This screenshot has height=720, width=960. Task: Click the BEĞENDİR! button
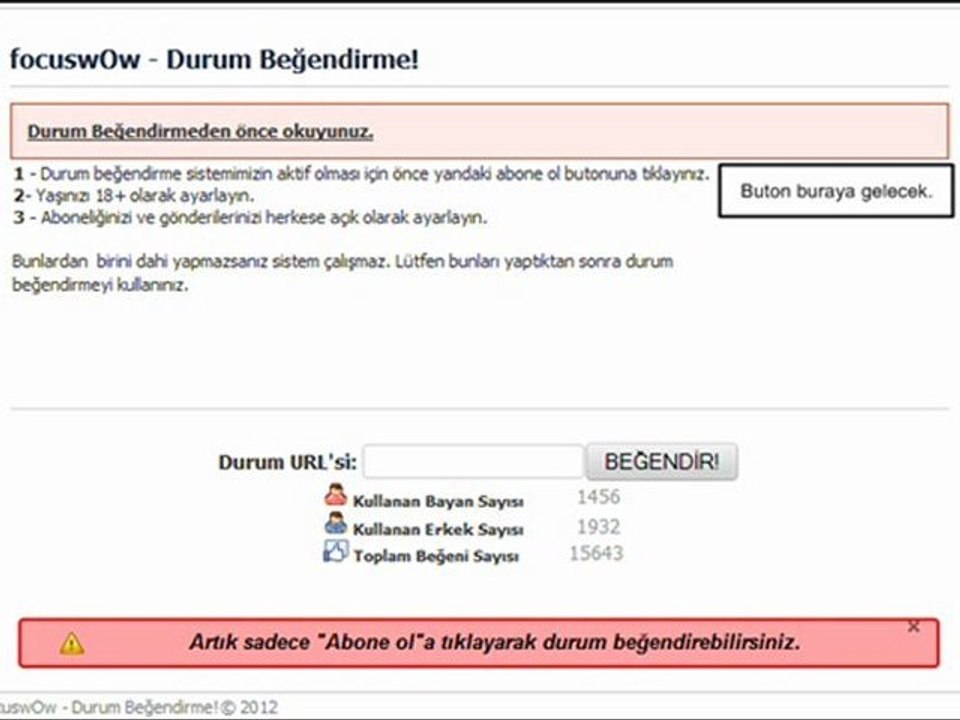tap(662, 462)
